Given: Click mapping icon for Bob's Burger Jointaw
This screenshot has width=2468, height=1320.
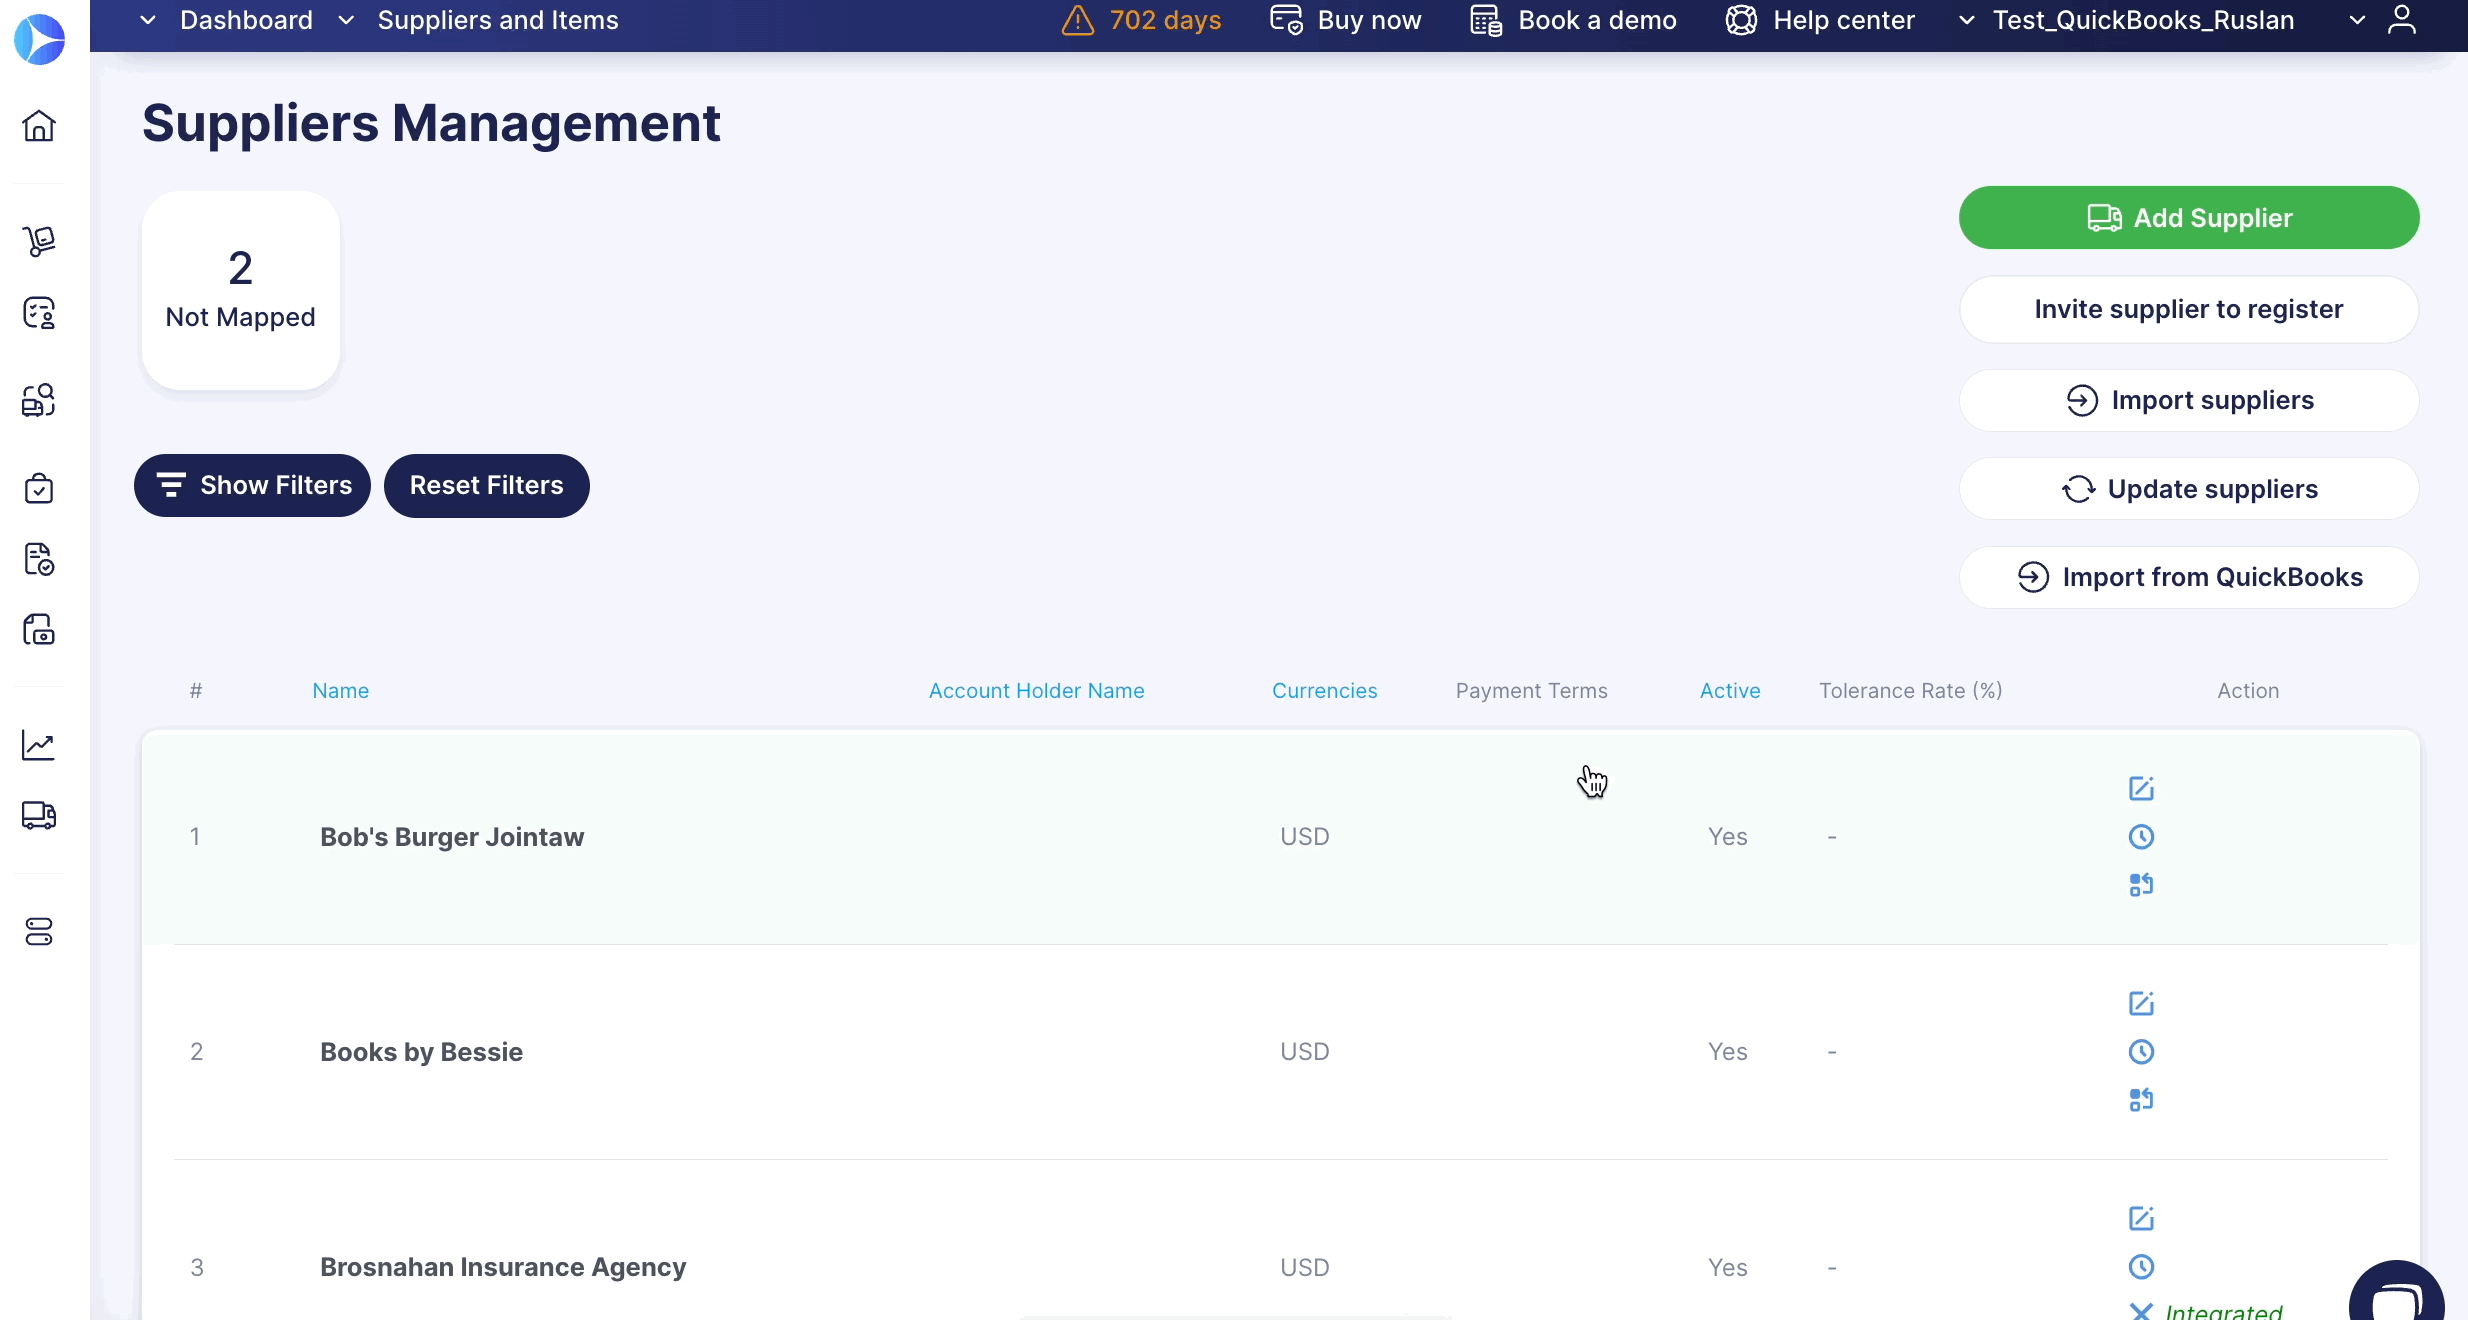Looking at the screenshot, I should pos(2141,884).
